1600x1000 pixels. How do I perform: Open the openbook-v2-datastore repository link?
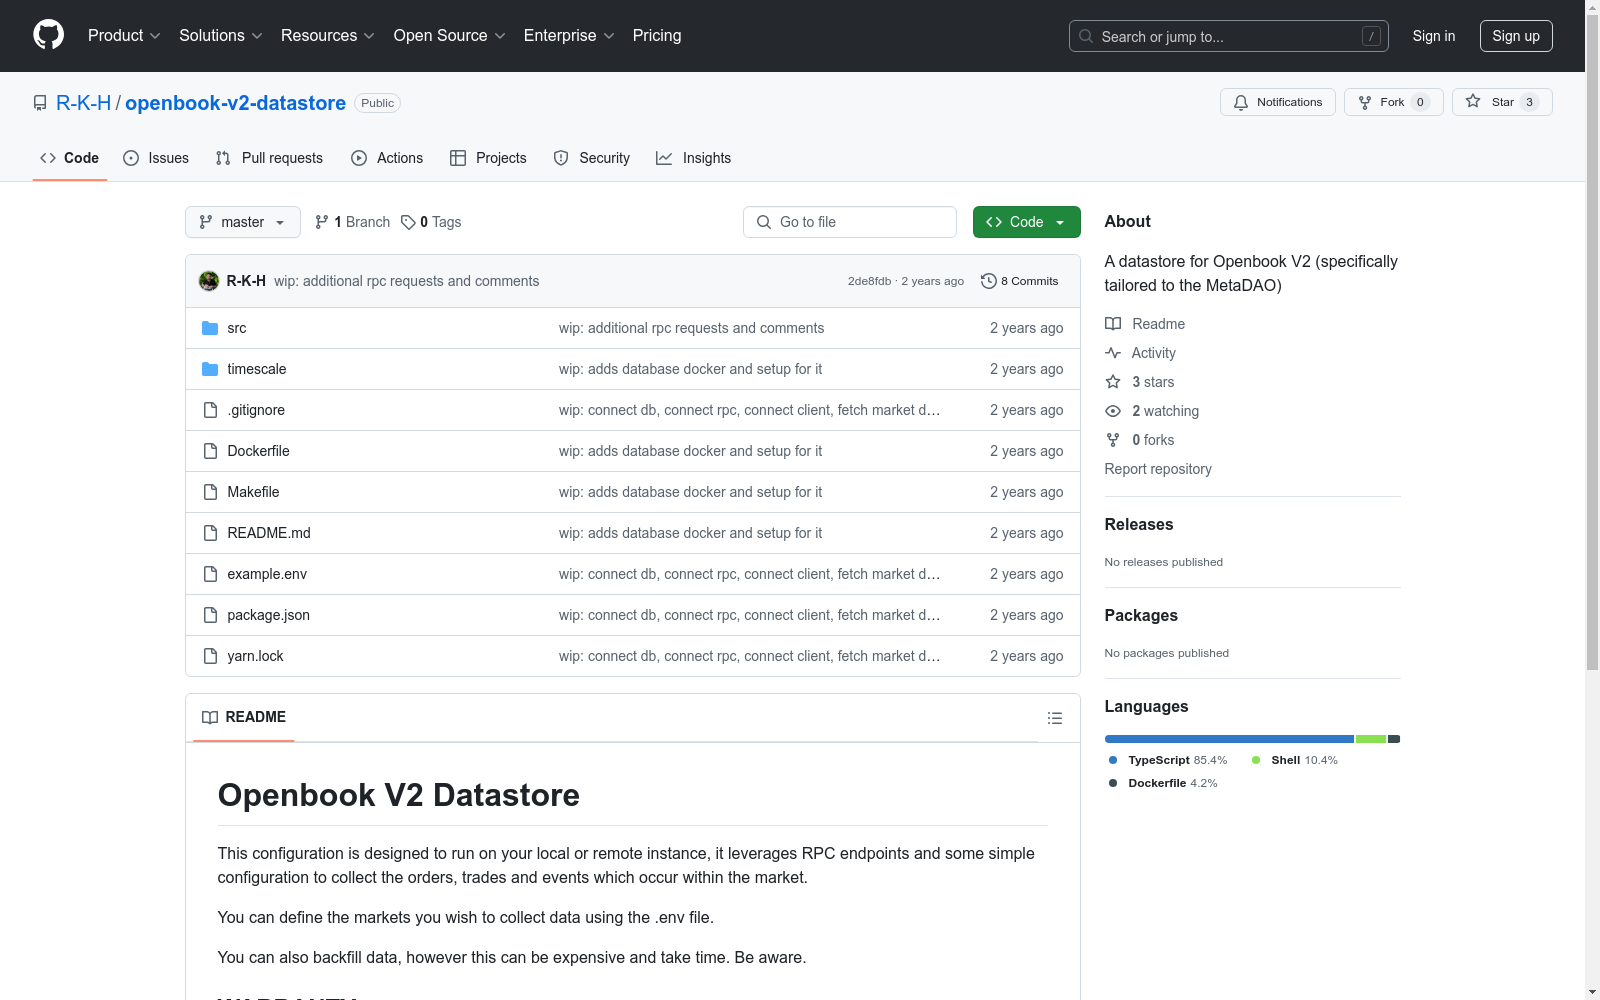[x=235, y=103]
